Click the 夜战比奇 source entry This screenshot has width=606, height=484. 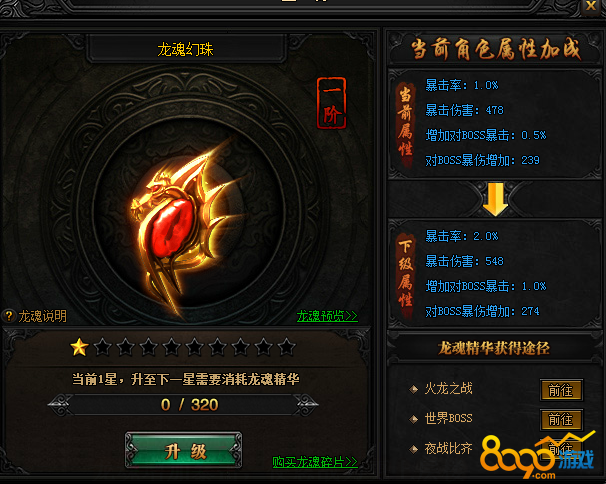(x=448, y=448)
